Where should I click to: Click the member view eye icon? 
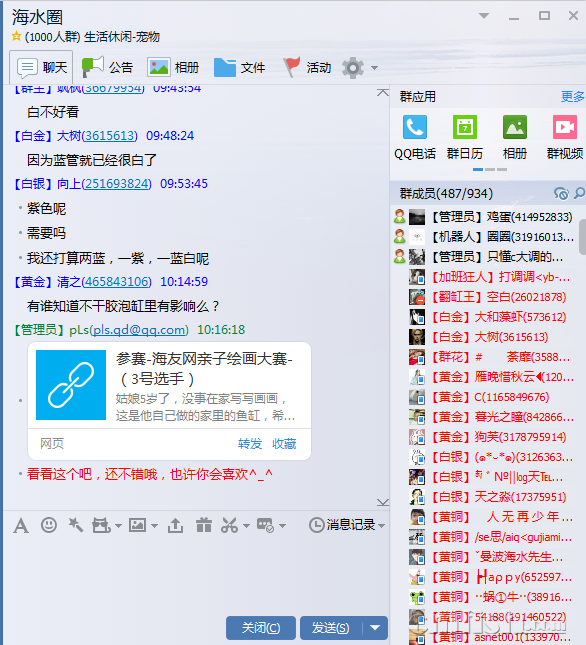click(x=561, y=193)
